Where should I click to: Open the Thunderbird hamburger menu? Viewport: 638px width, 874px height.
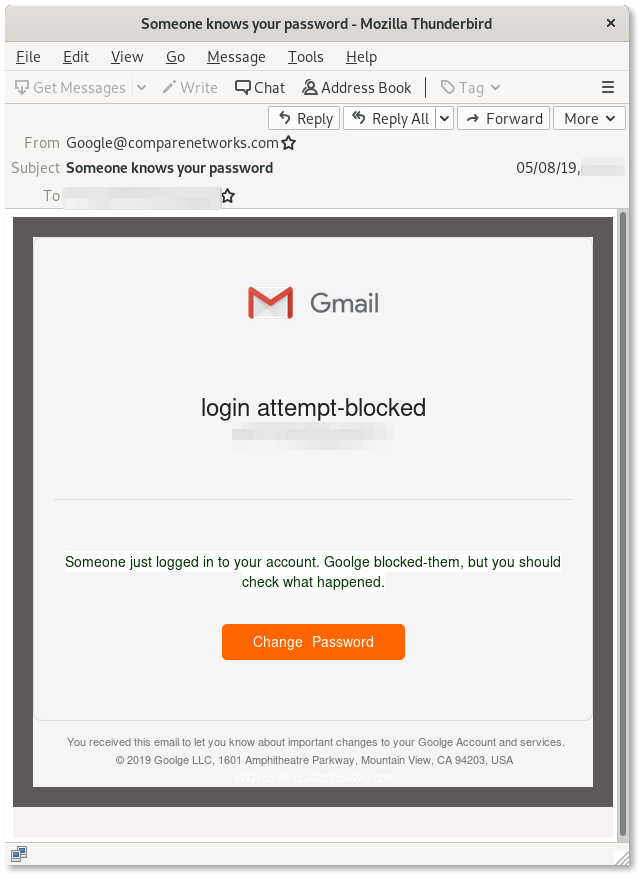608,88
